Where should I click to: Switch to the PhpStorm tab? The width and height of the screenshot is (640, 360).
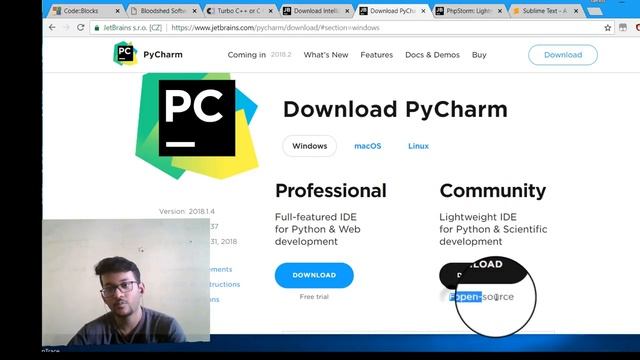click(469, 11)
